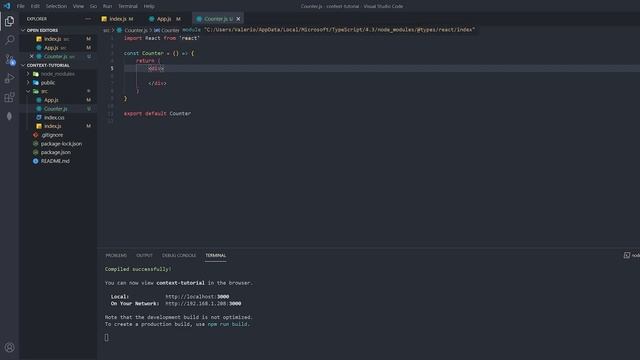The height and width of the screenshot is (360, 640).
Task: Switch to the Debug Console tab
Action: pos(179,256)
